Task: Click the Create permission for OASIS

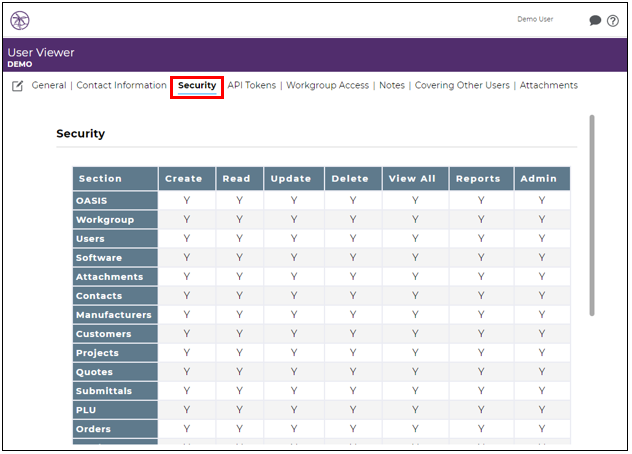Action: [187, 200]
